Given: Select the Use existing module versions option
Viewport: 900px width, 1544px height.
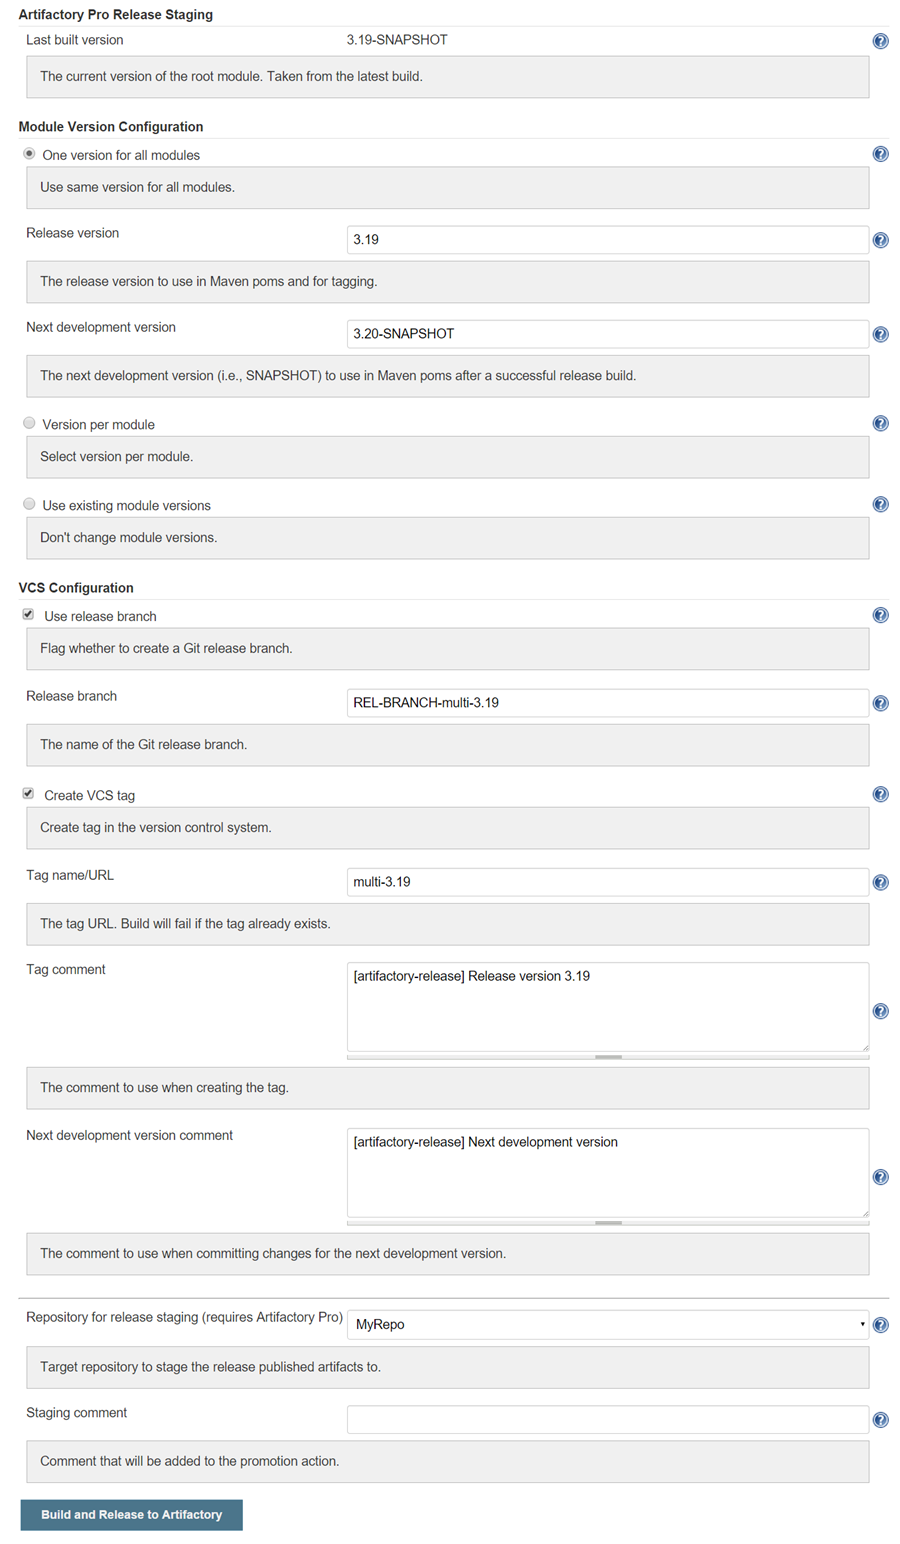Looking at the screenshot, I should 28,503.
